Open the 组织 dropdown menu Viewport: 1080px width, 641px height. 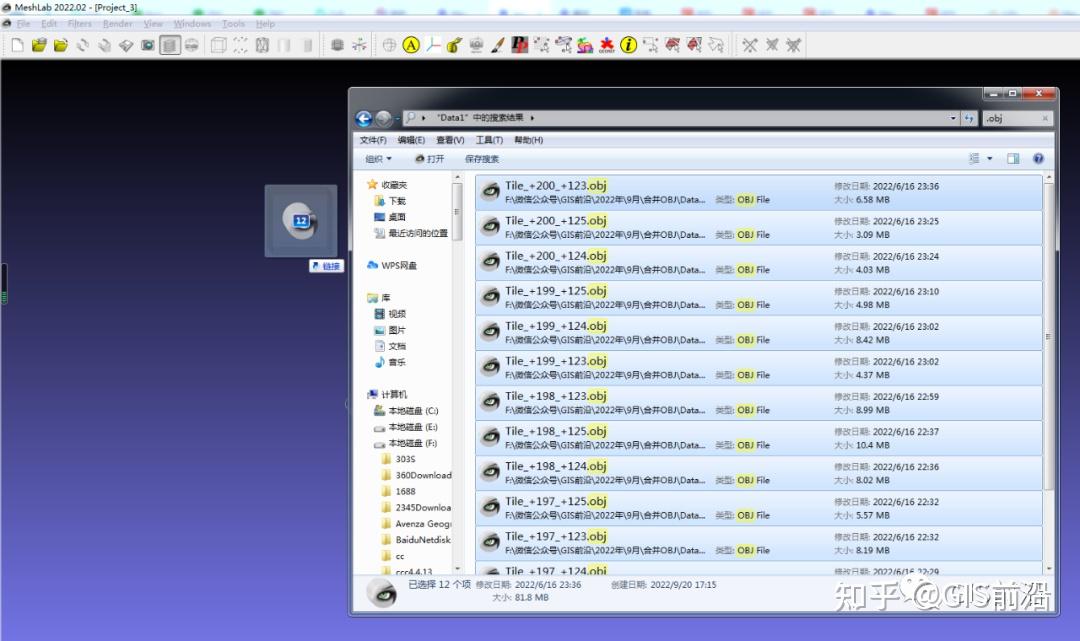[378, 159]
